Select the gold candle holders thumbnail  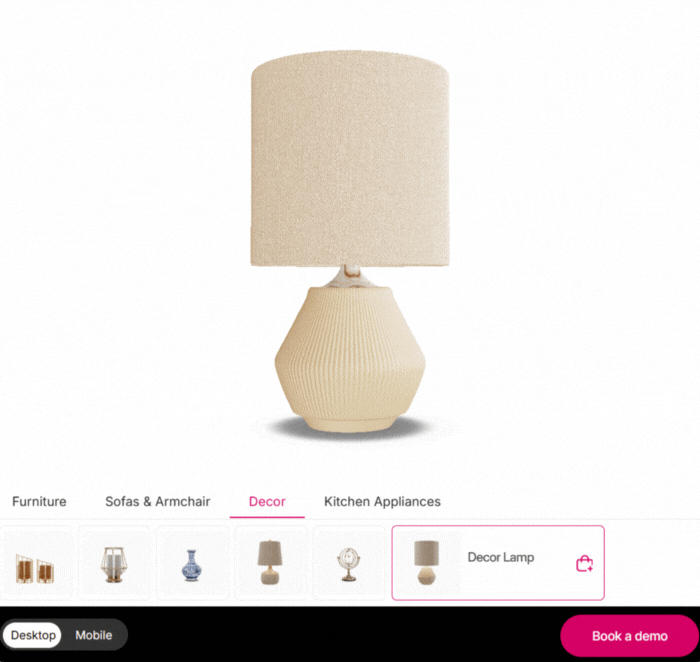click(35, 563)
